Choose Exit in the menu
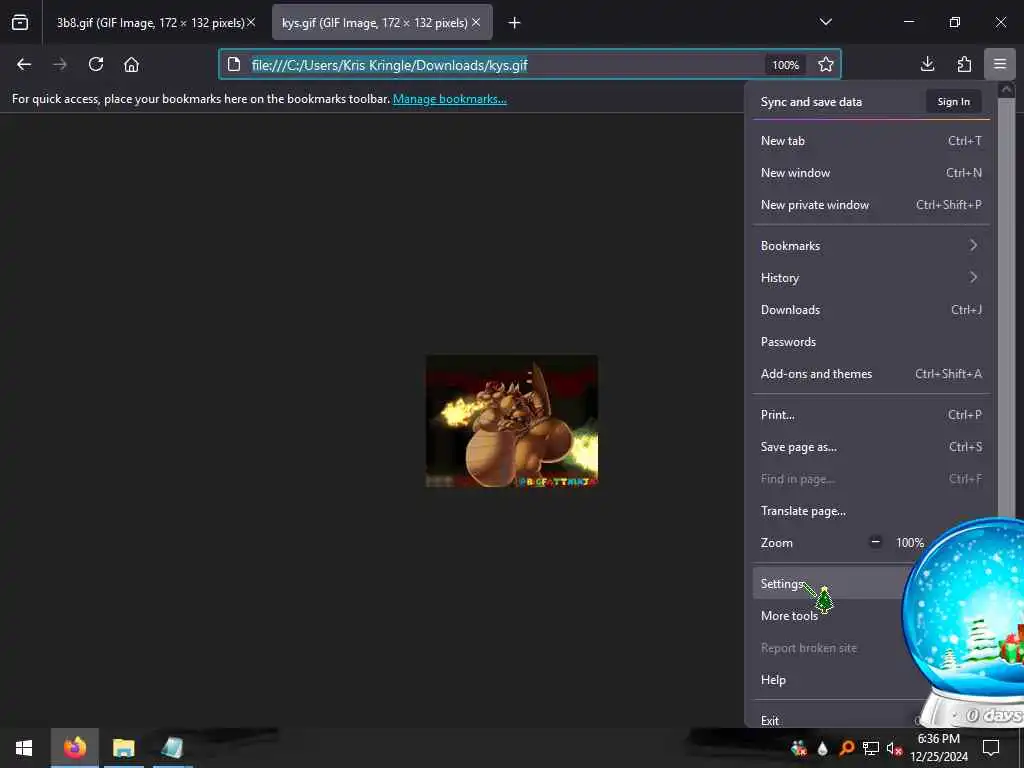 (836, 720)
